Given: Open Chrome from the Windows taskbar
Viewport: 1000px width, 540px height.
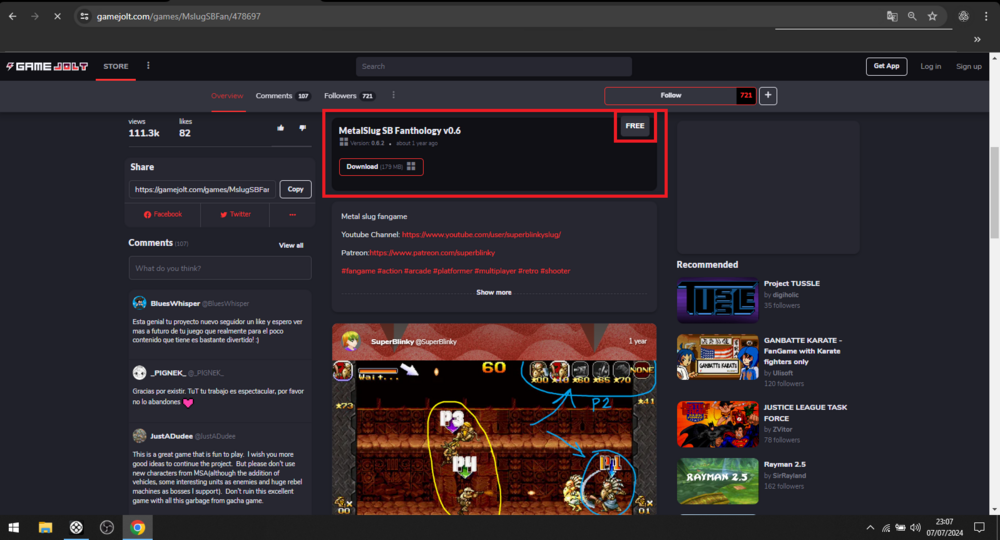Looking at the screenshot, I should pos(137,527).
